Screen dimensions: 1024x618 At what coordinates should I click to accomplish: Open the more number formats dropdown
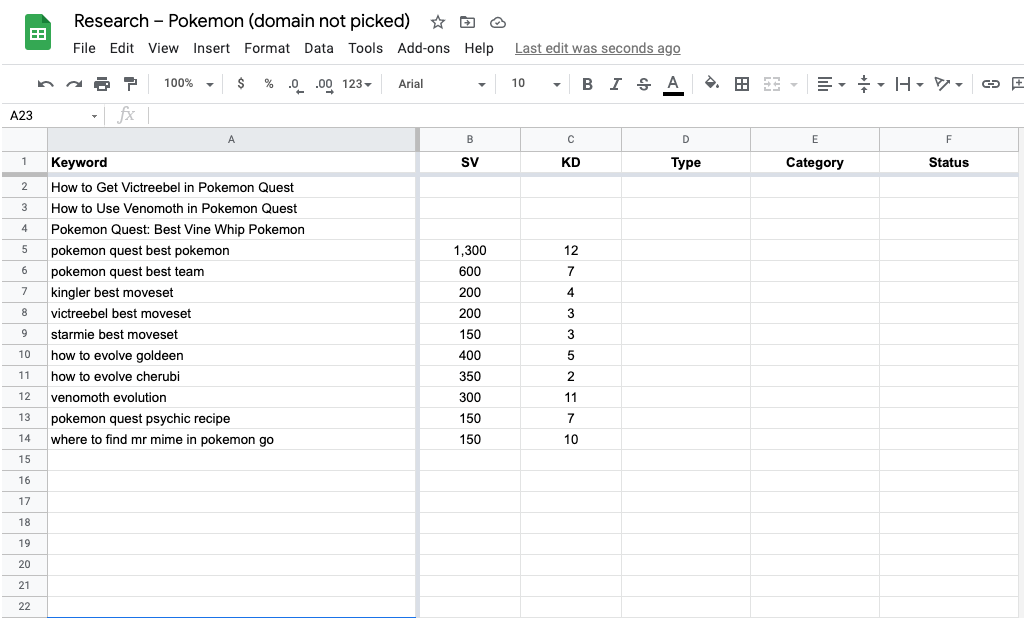tap(357, 84)
